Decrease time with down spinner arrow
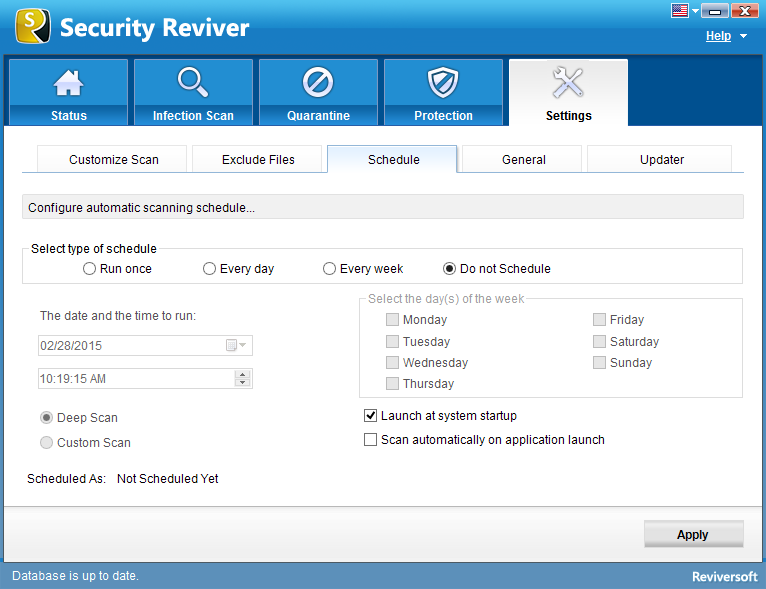Screen dimensions: 766x589 pos(242,383)
